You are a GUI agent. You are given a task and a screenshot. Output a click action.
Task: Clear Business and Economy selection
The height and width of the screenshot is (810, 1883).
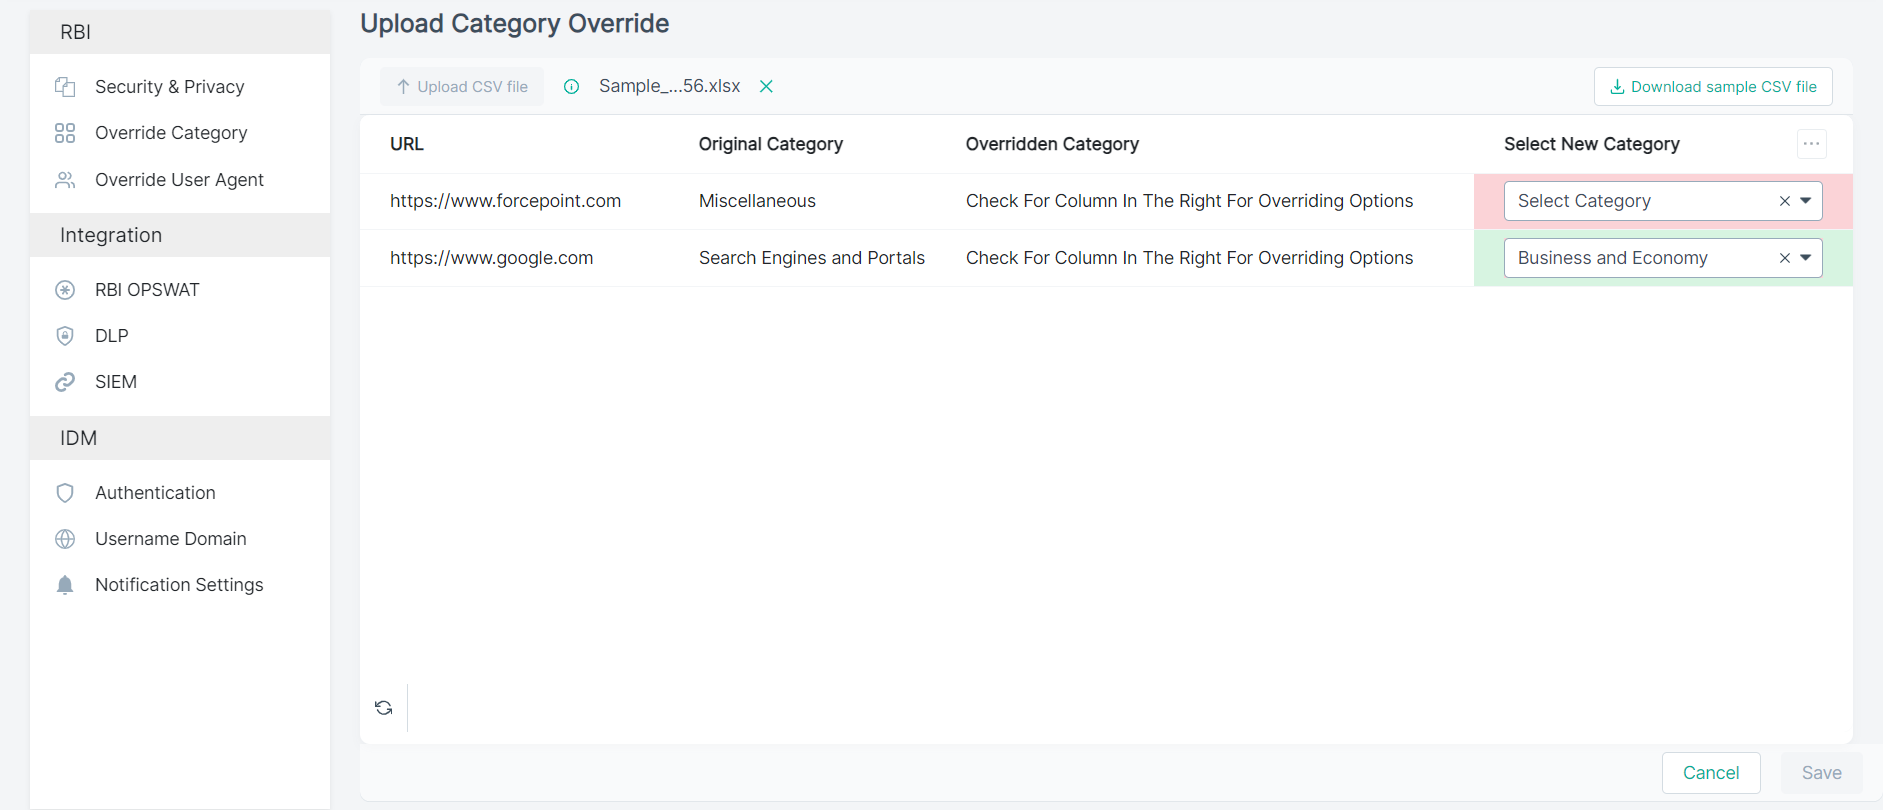[x=1785, y=258]
